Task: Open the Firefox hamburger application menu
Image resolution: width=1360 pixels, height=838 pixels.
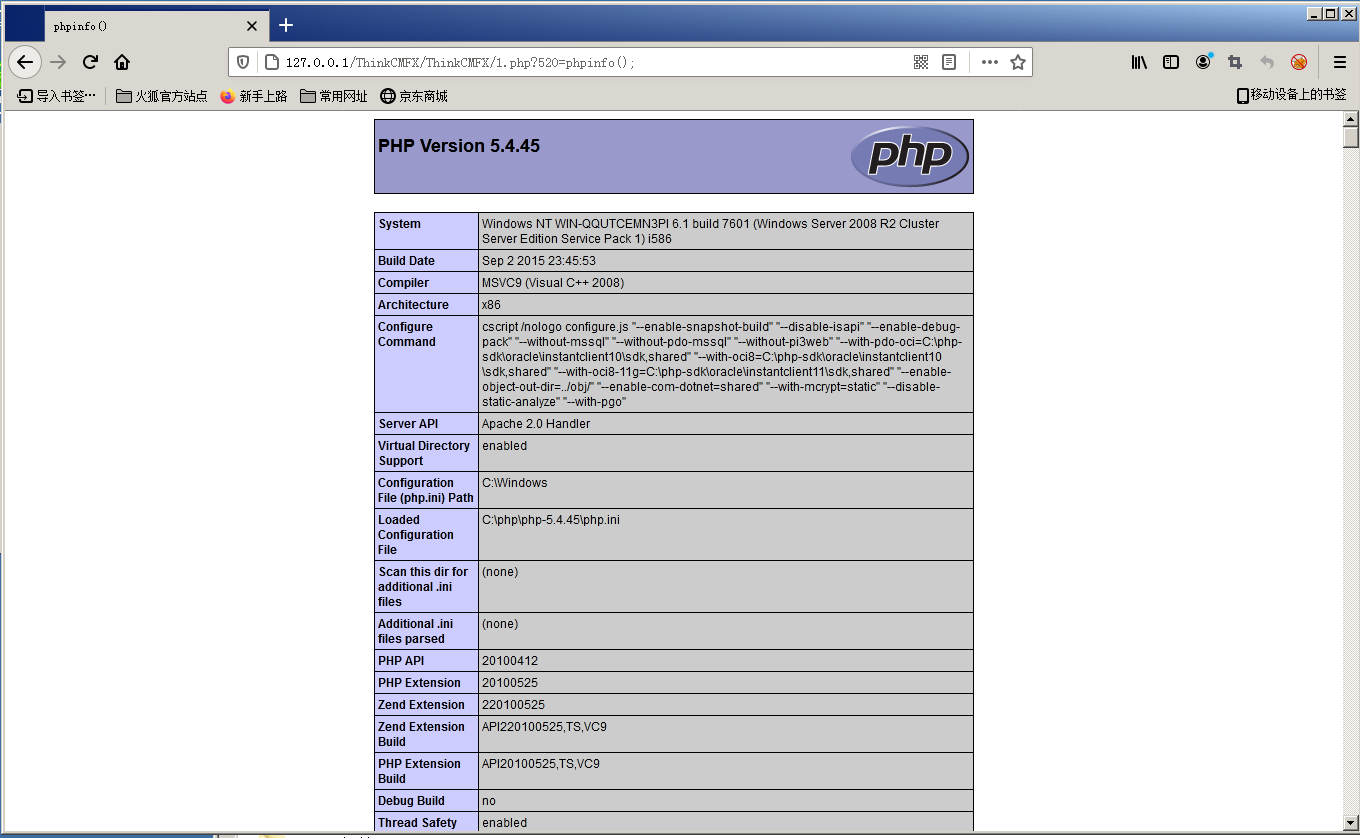Action: tap(1340, 62)
